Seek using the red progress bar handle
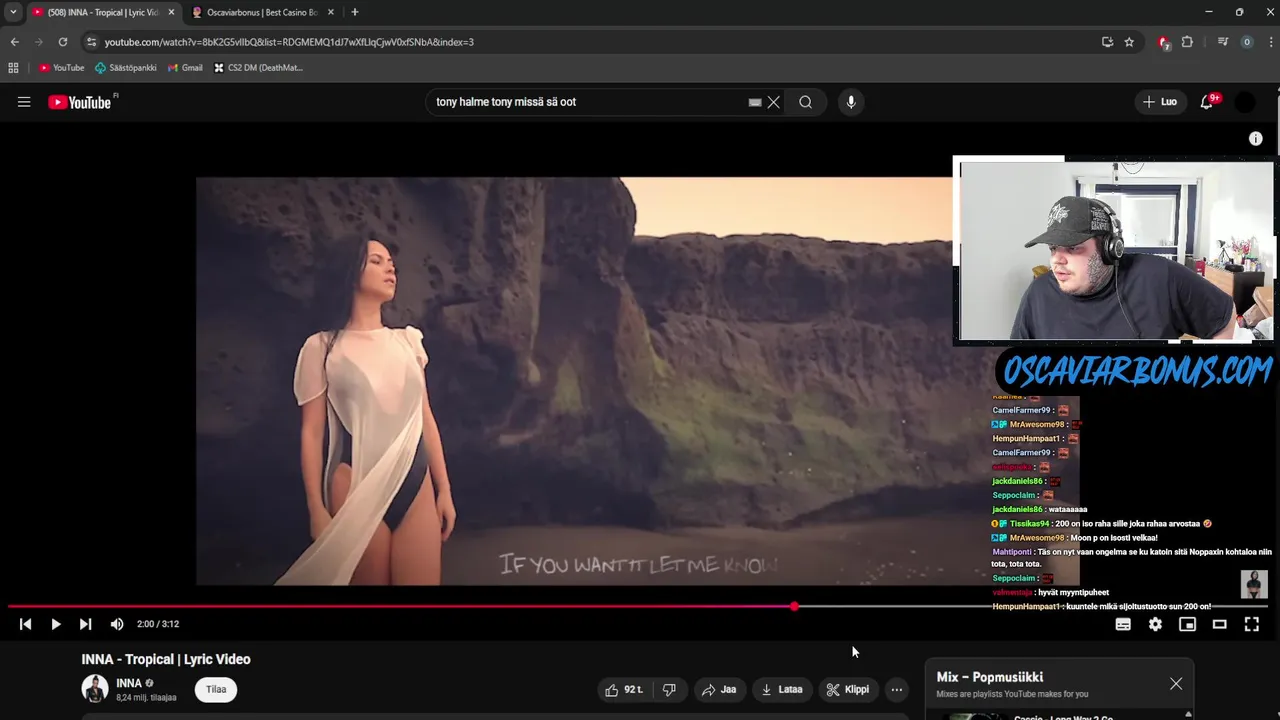The image size is (1280, 720). (x=794, y=606)
